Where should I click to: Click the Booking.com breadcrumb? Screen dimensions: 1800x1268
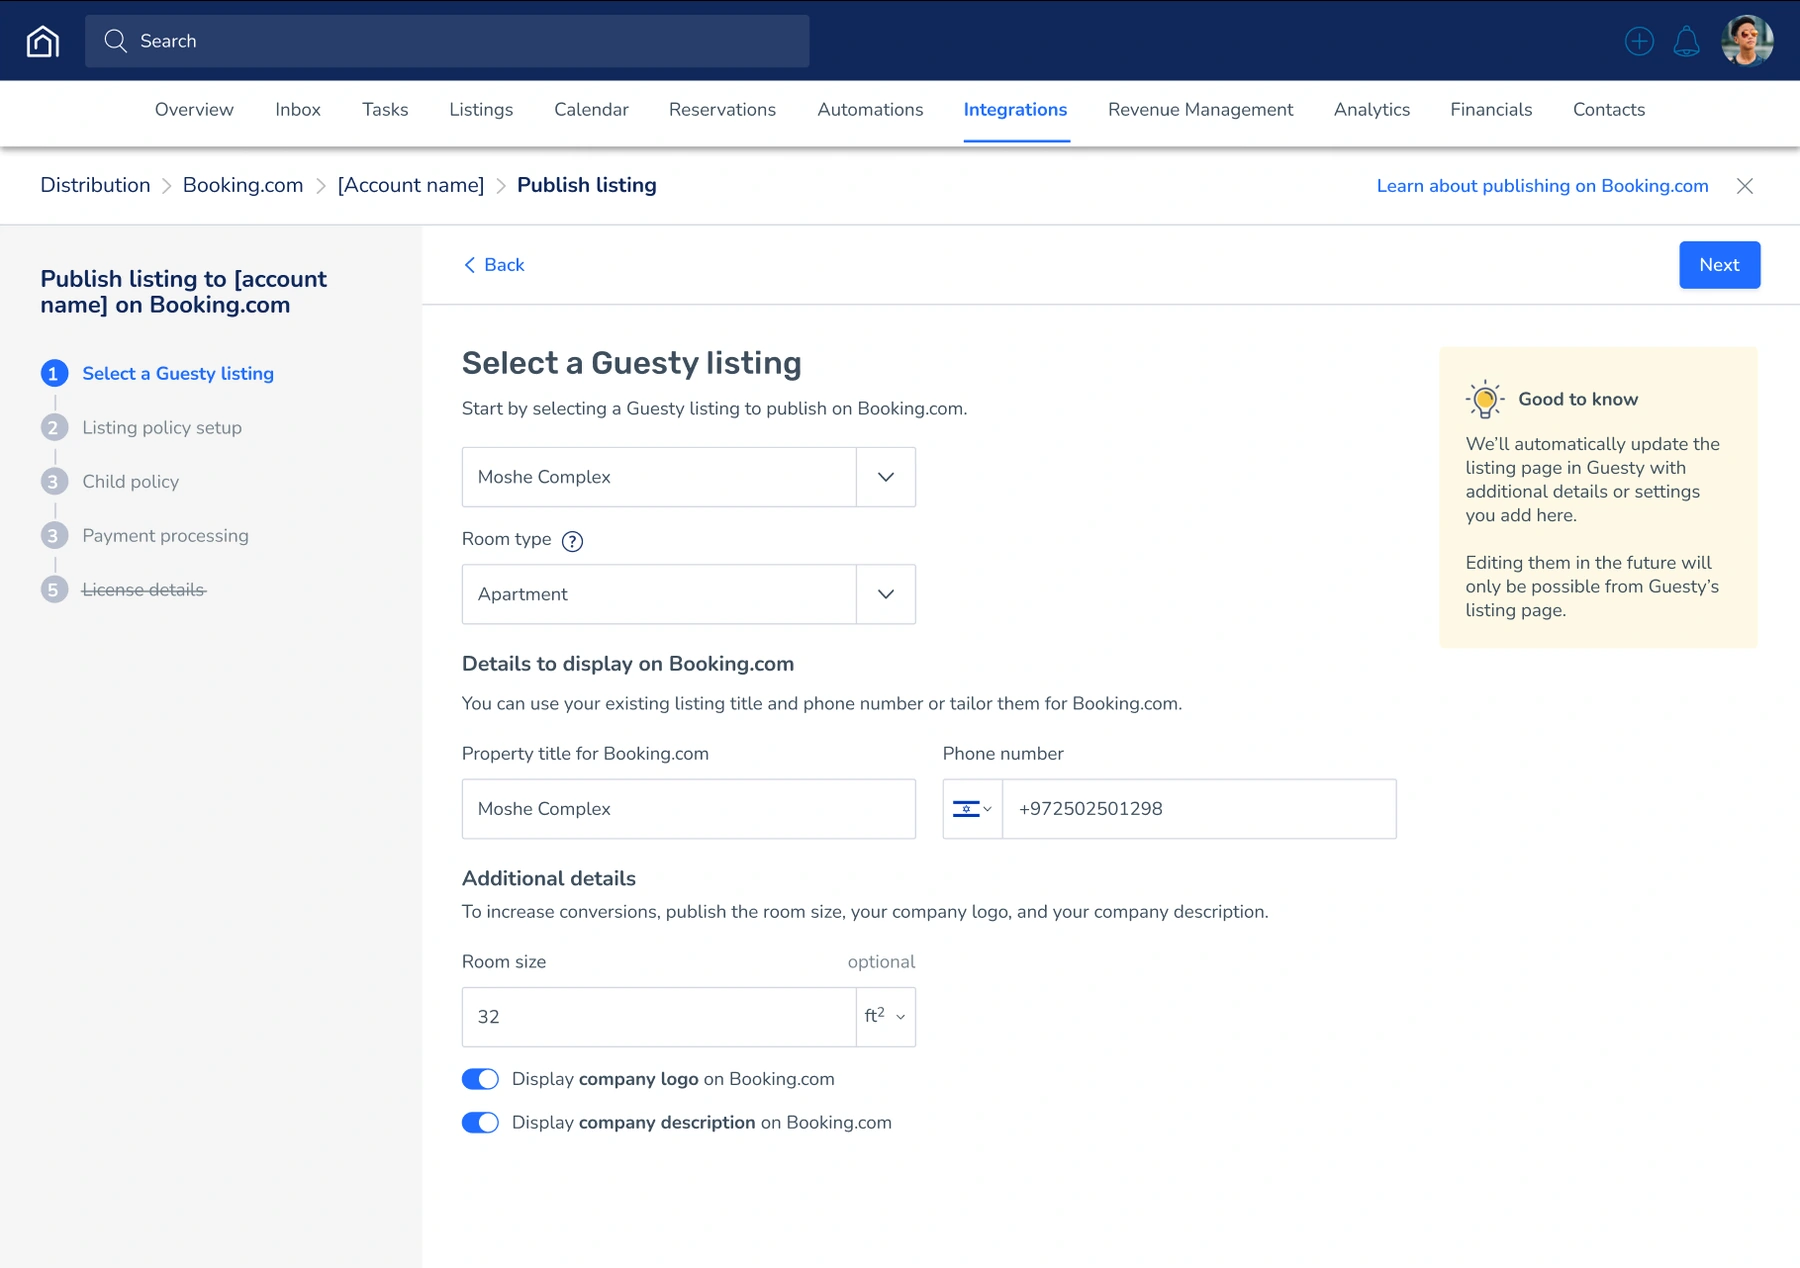pyautogui.click(x=243, y=185)
